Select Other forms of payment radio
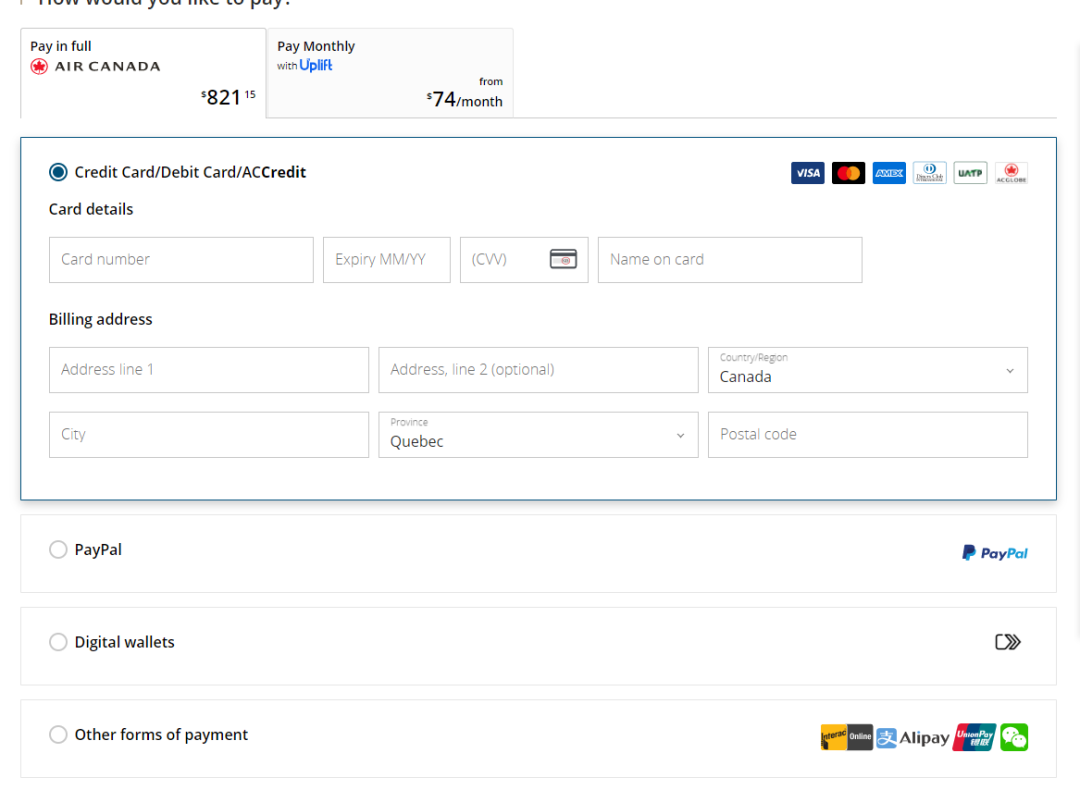This screenshot has width=1080, height=790. 58,734
